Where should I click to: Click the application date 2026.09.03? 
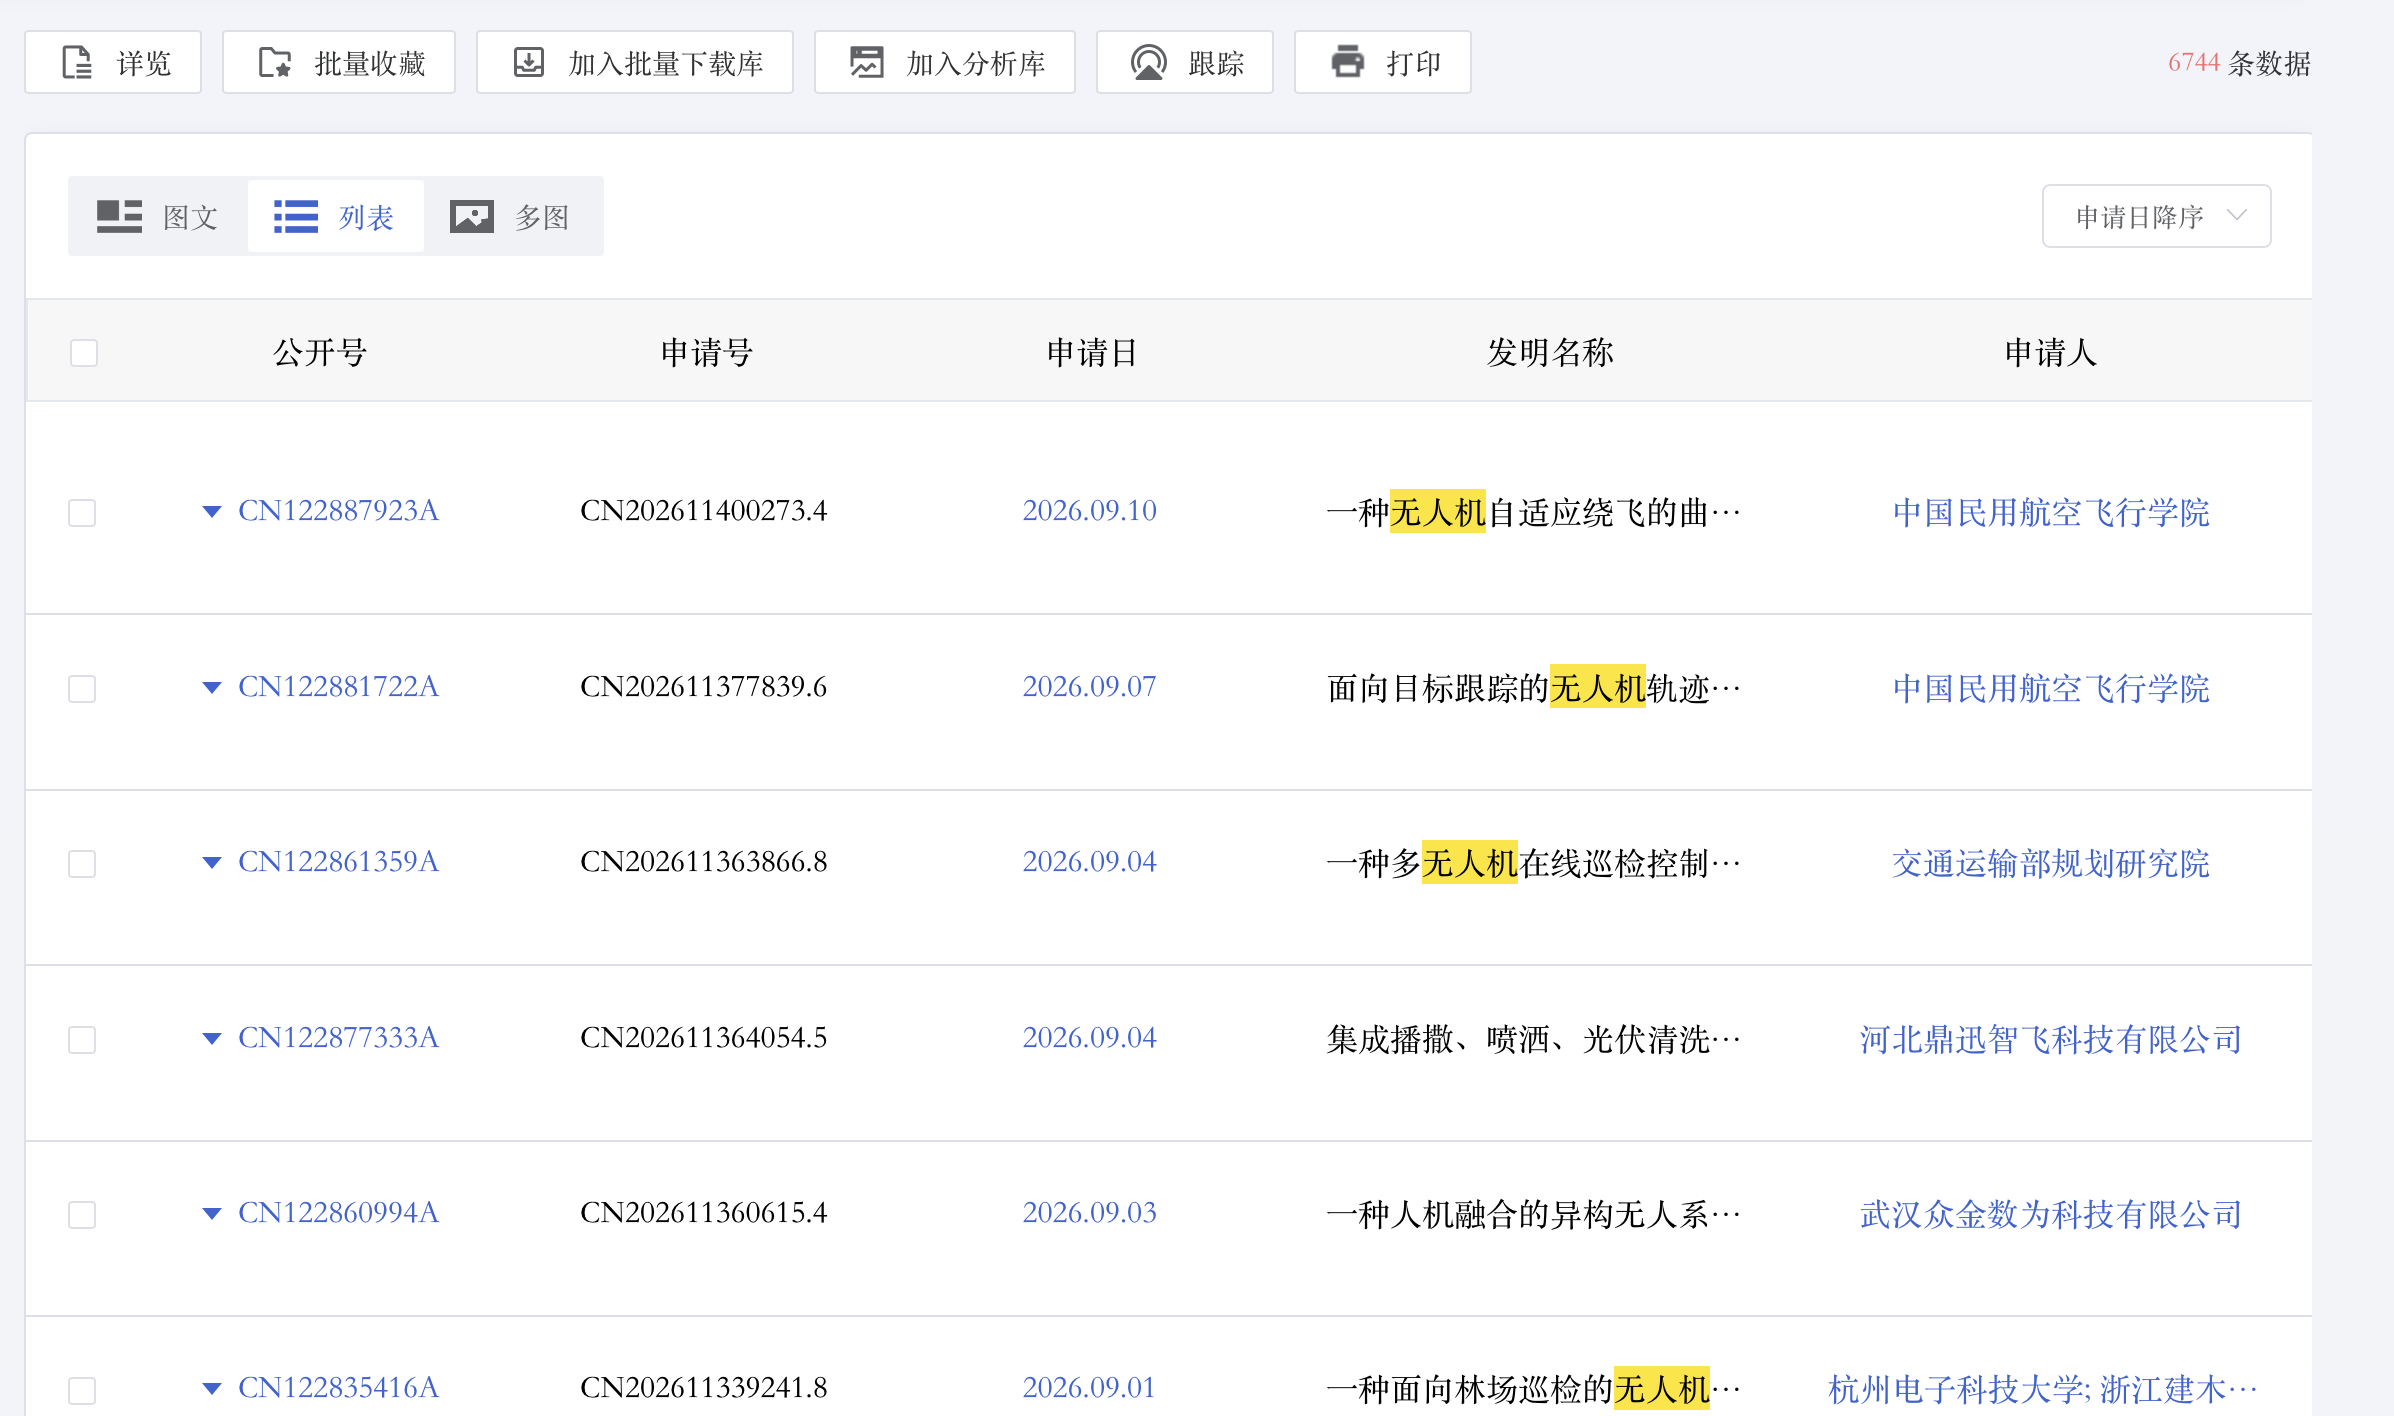point(1089,1213)
